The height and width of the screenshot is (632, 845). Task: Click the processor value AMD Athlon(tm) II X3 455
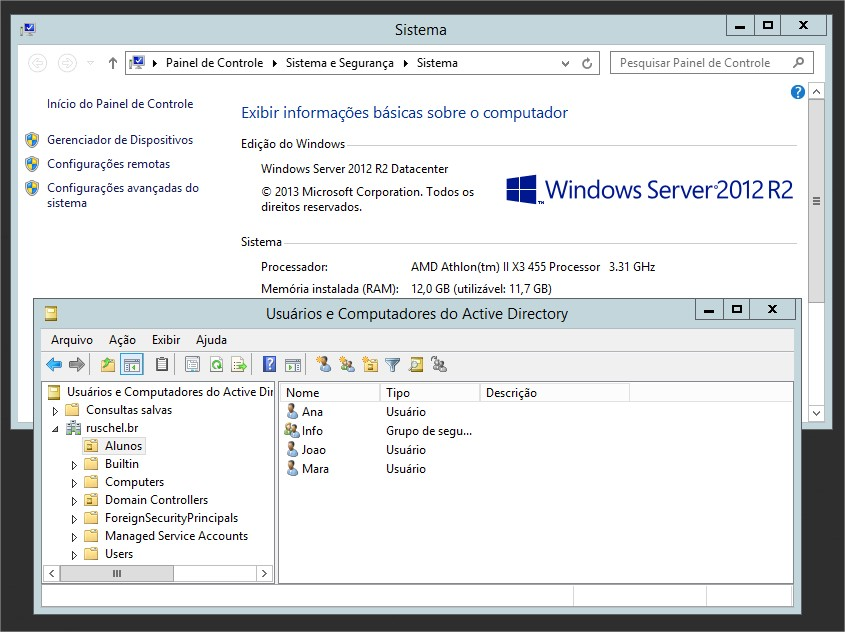(x=505, y=267)
